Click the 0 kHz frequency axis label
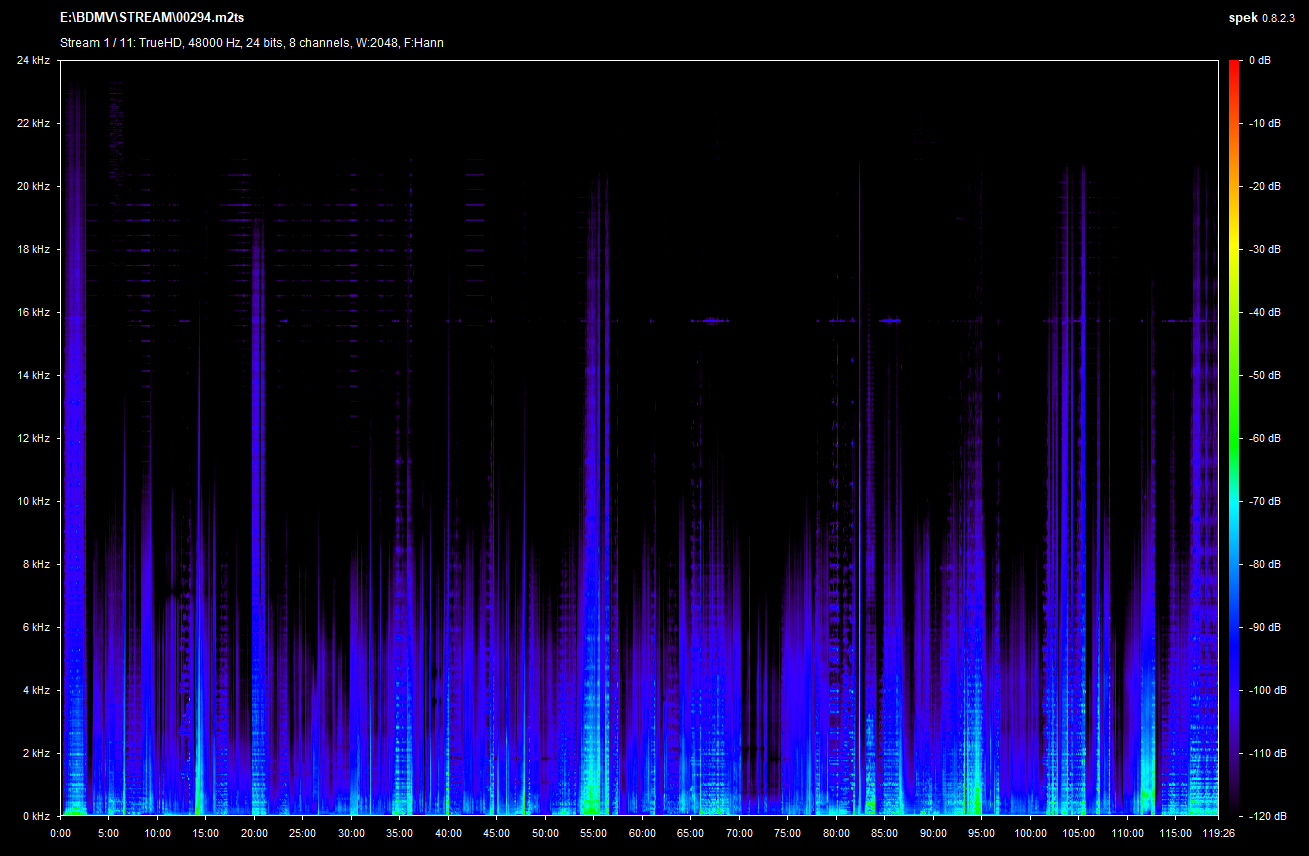 pyautogui.click(x=35, y=816)
